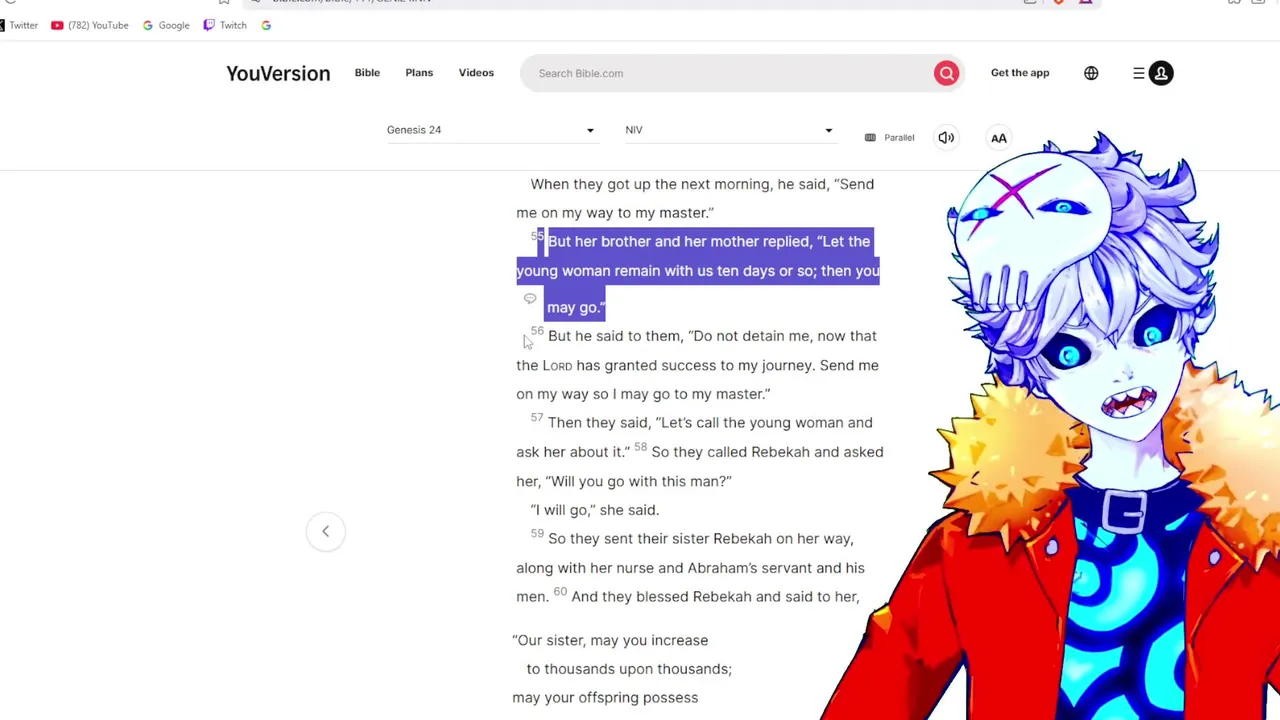Viewport: 1280px width, 720px height.
Task: Click the red search button icon
Action: [946, 73]
